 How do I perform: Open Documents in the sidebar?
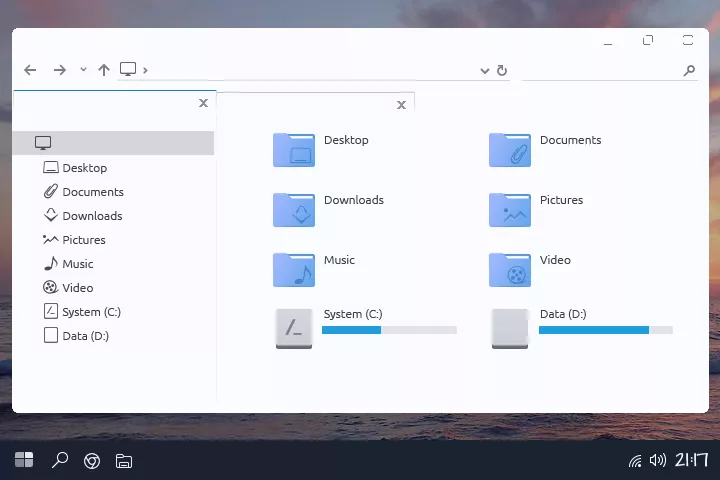coord(84,192)
